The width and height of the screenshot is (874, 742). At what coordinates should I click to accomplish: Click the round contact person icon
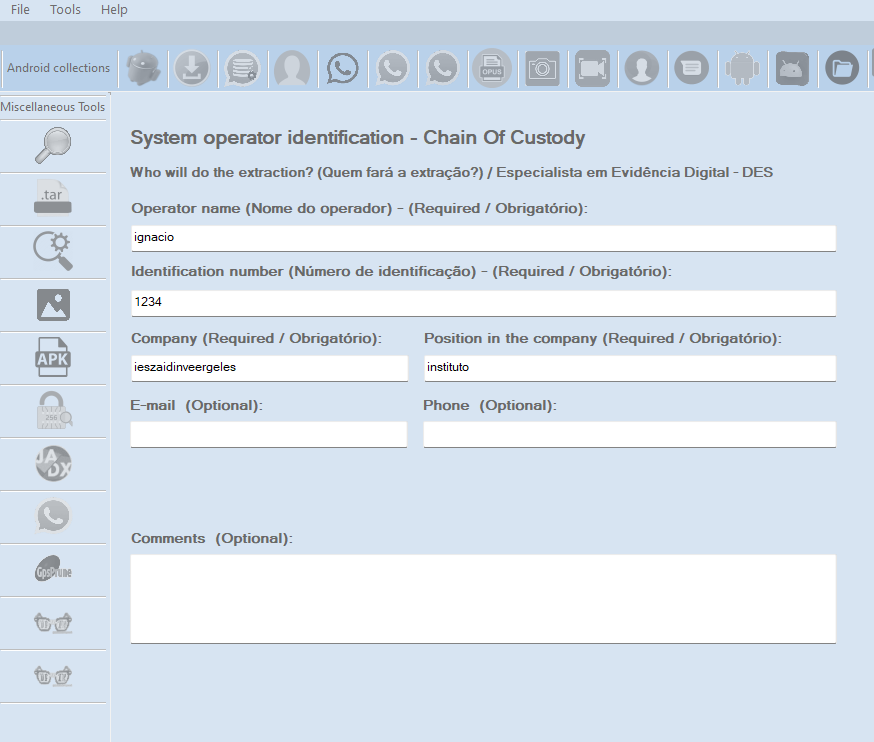tap(642, 69)
